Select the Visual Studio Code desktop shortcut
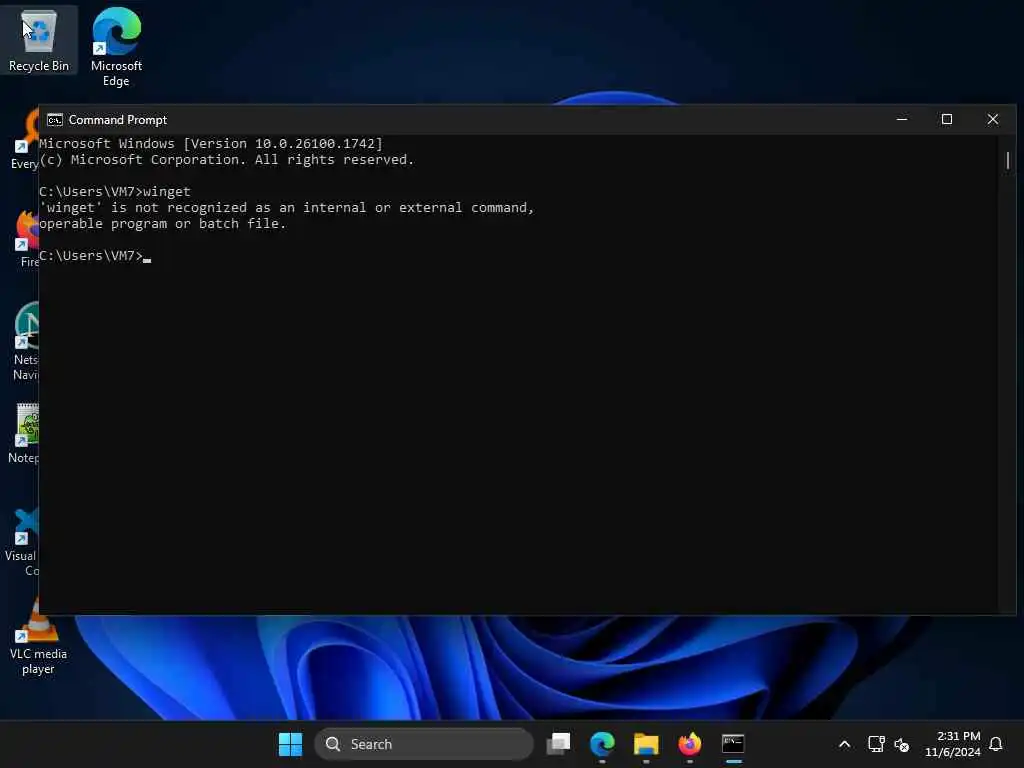This screenshot has height=768, width=1024. click(22, 541)
